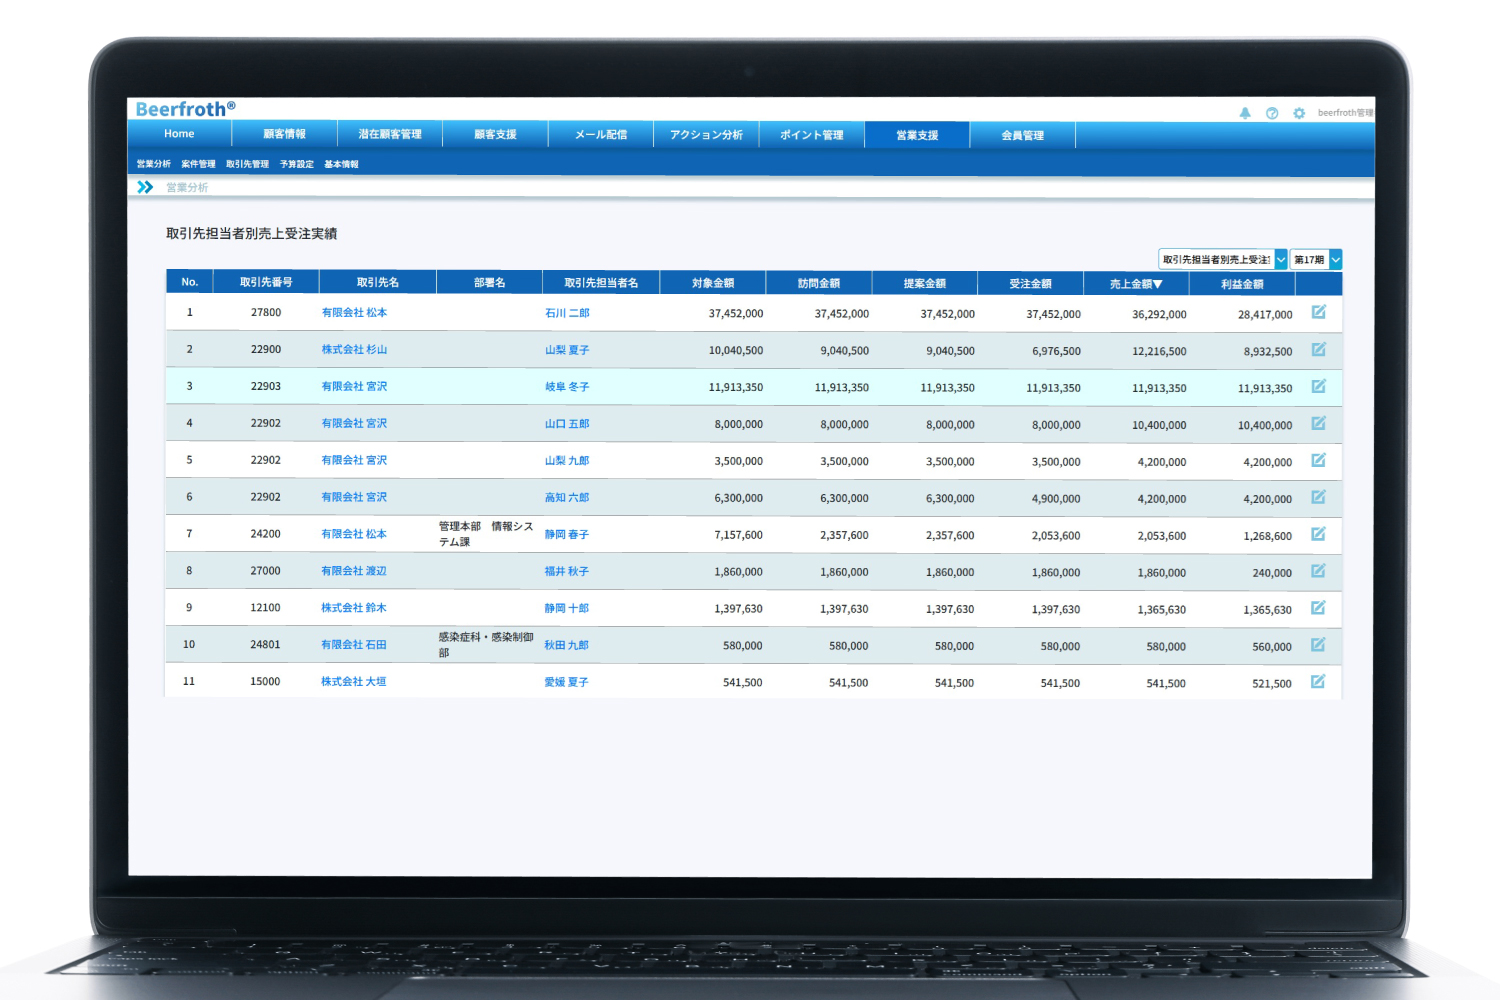Open contact person 石川 二郎

click(x=567, y=313)
